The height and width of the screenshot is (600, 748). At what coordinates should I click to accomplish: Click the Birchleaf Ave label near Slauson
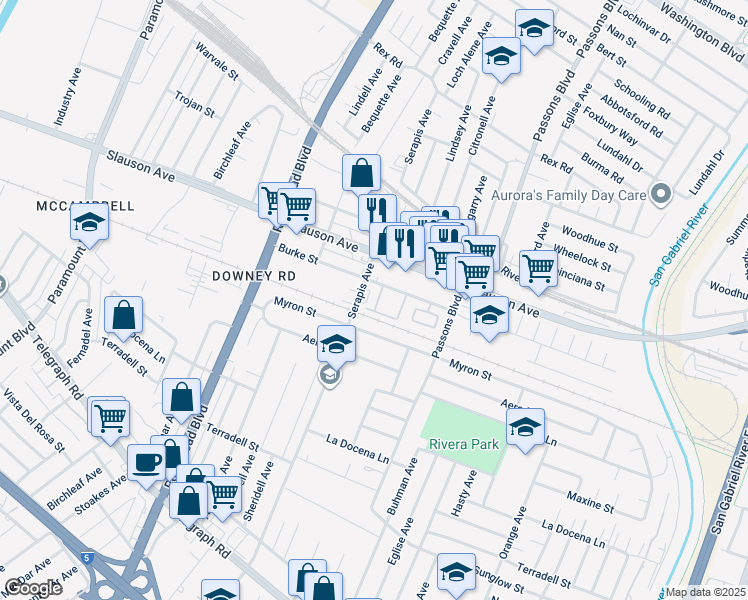tap(232, 150)
